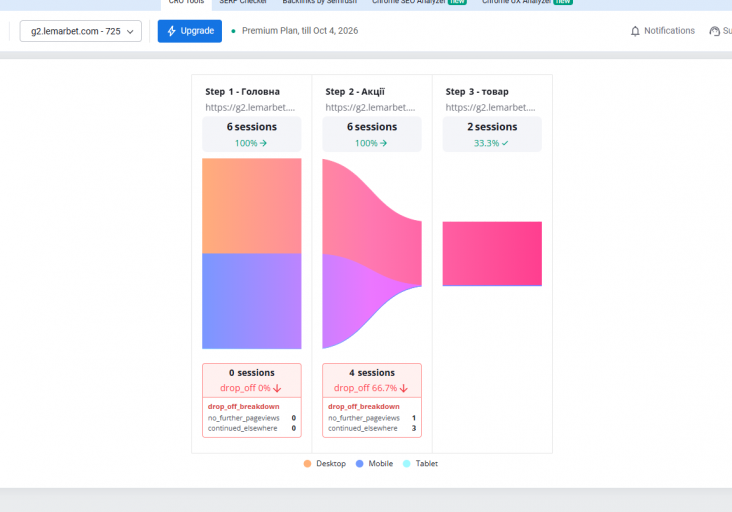This screenshot has height=512, width=732.
Task: Click the Step 3 - товар heading
Action: [x=477, y=91]
